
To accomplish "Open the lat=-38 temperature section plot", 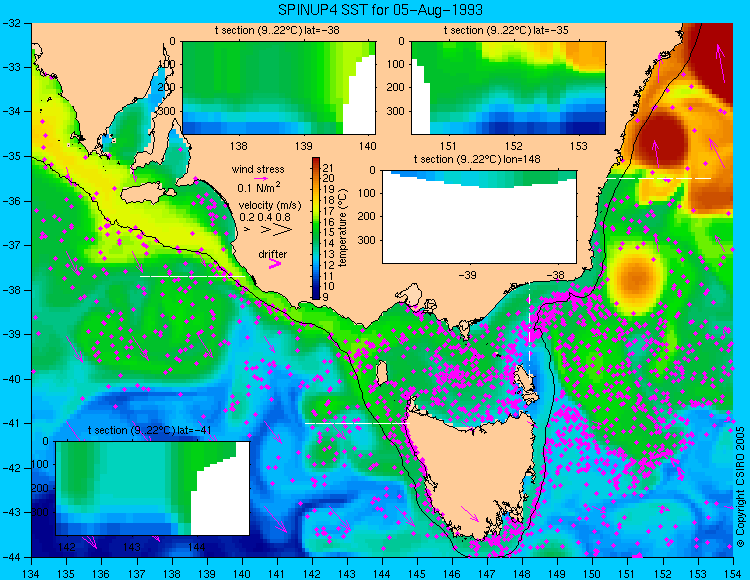I will [279, 88].
